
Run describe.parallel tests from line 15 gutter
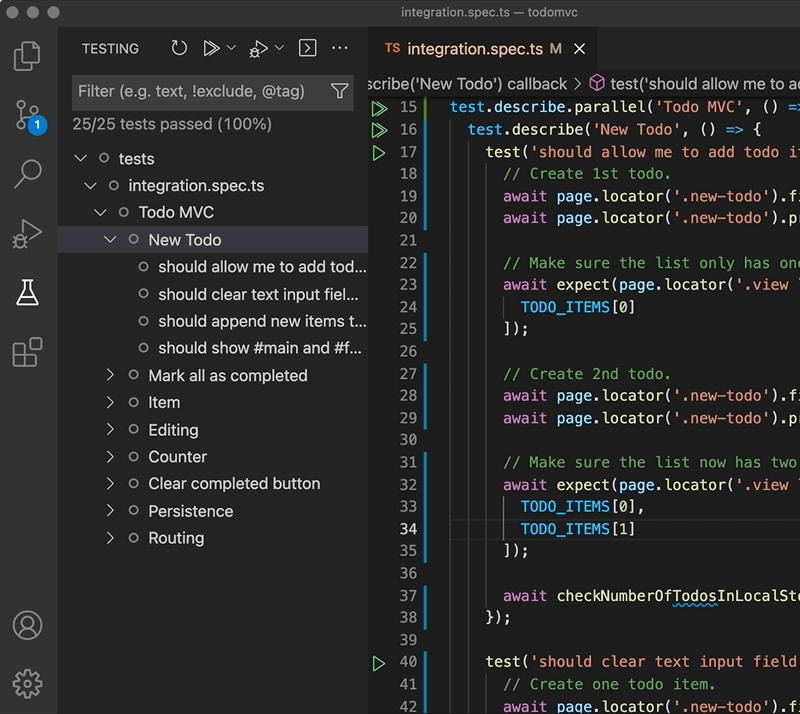pos(379,108)
